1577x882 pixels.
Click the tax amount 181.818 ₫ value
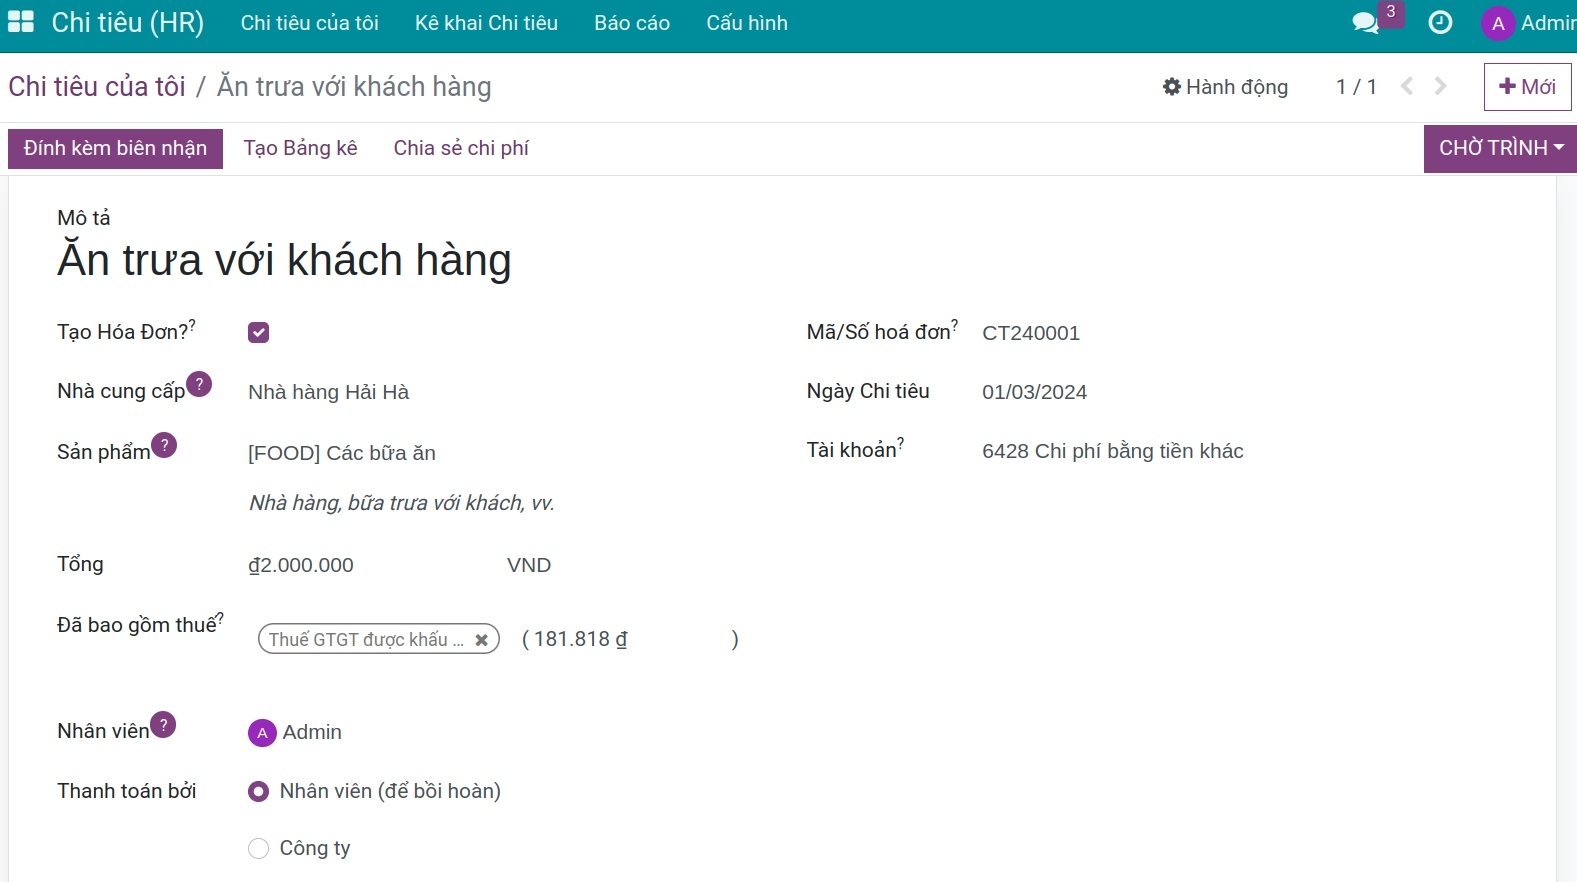coord(580,639)
